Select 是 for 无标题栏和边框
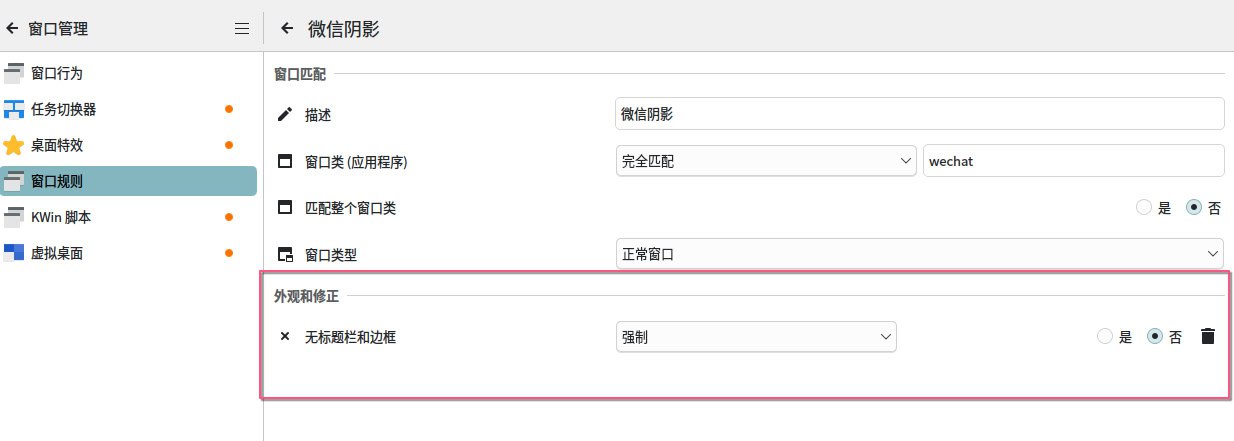 pyautogui.click(x=1105, y=337)
